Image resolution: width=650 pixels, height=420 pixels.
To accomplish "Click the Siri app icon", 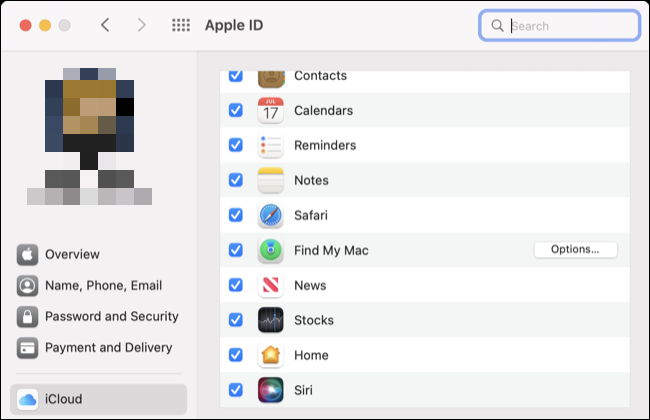I will tap(271, 390).
